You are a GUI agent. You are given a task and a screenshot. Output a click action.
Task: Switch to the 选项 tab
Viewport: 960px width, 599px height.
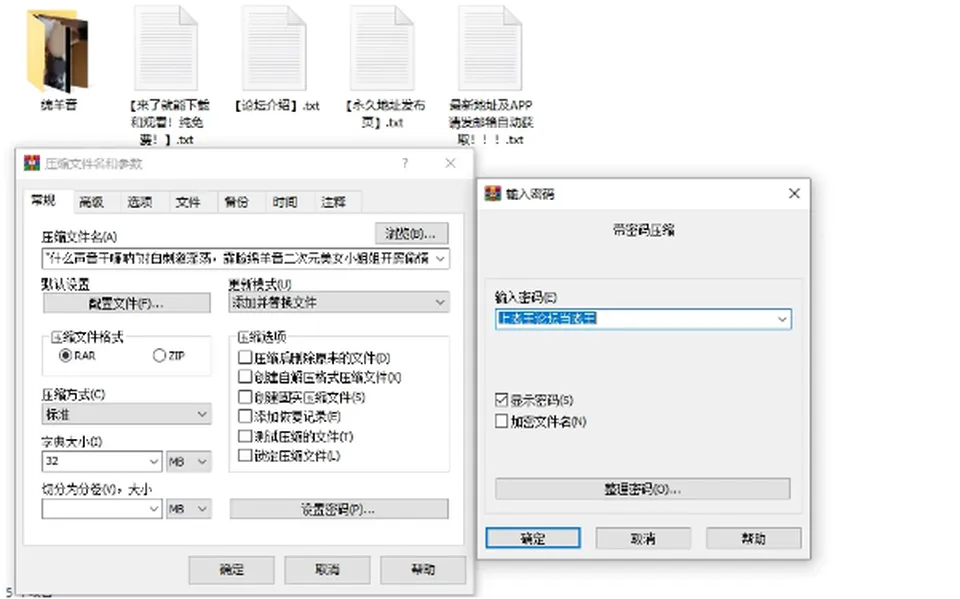(x=140, y=202)
